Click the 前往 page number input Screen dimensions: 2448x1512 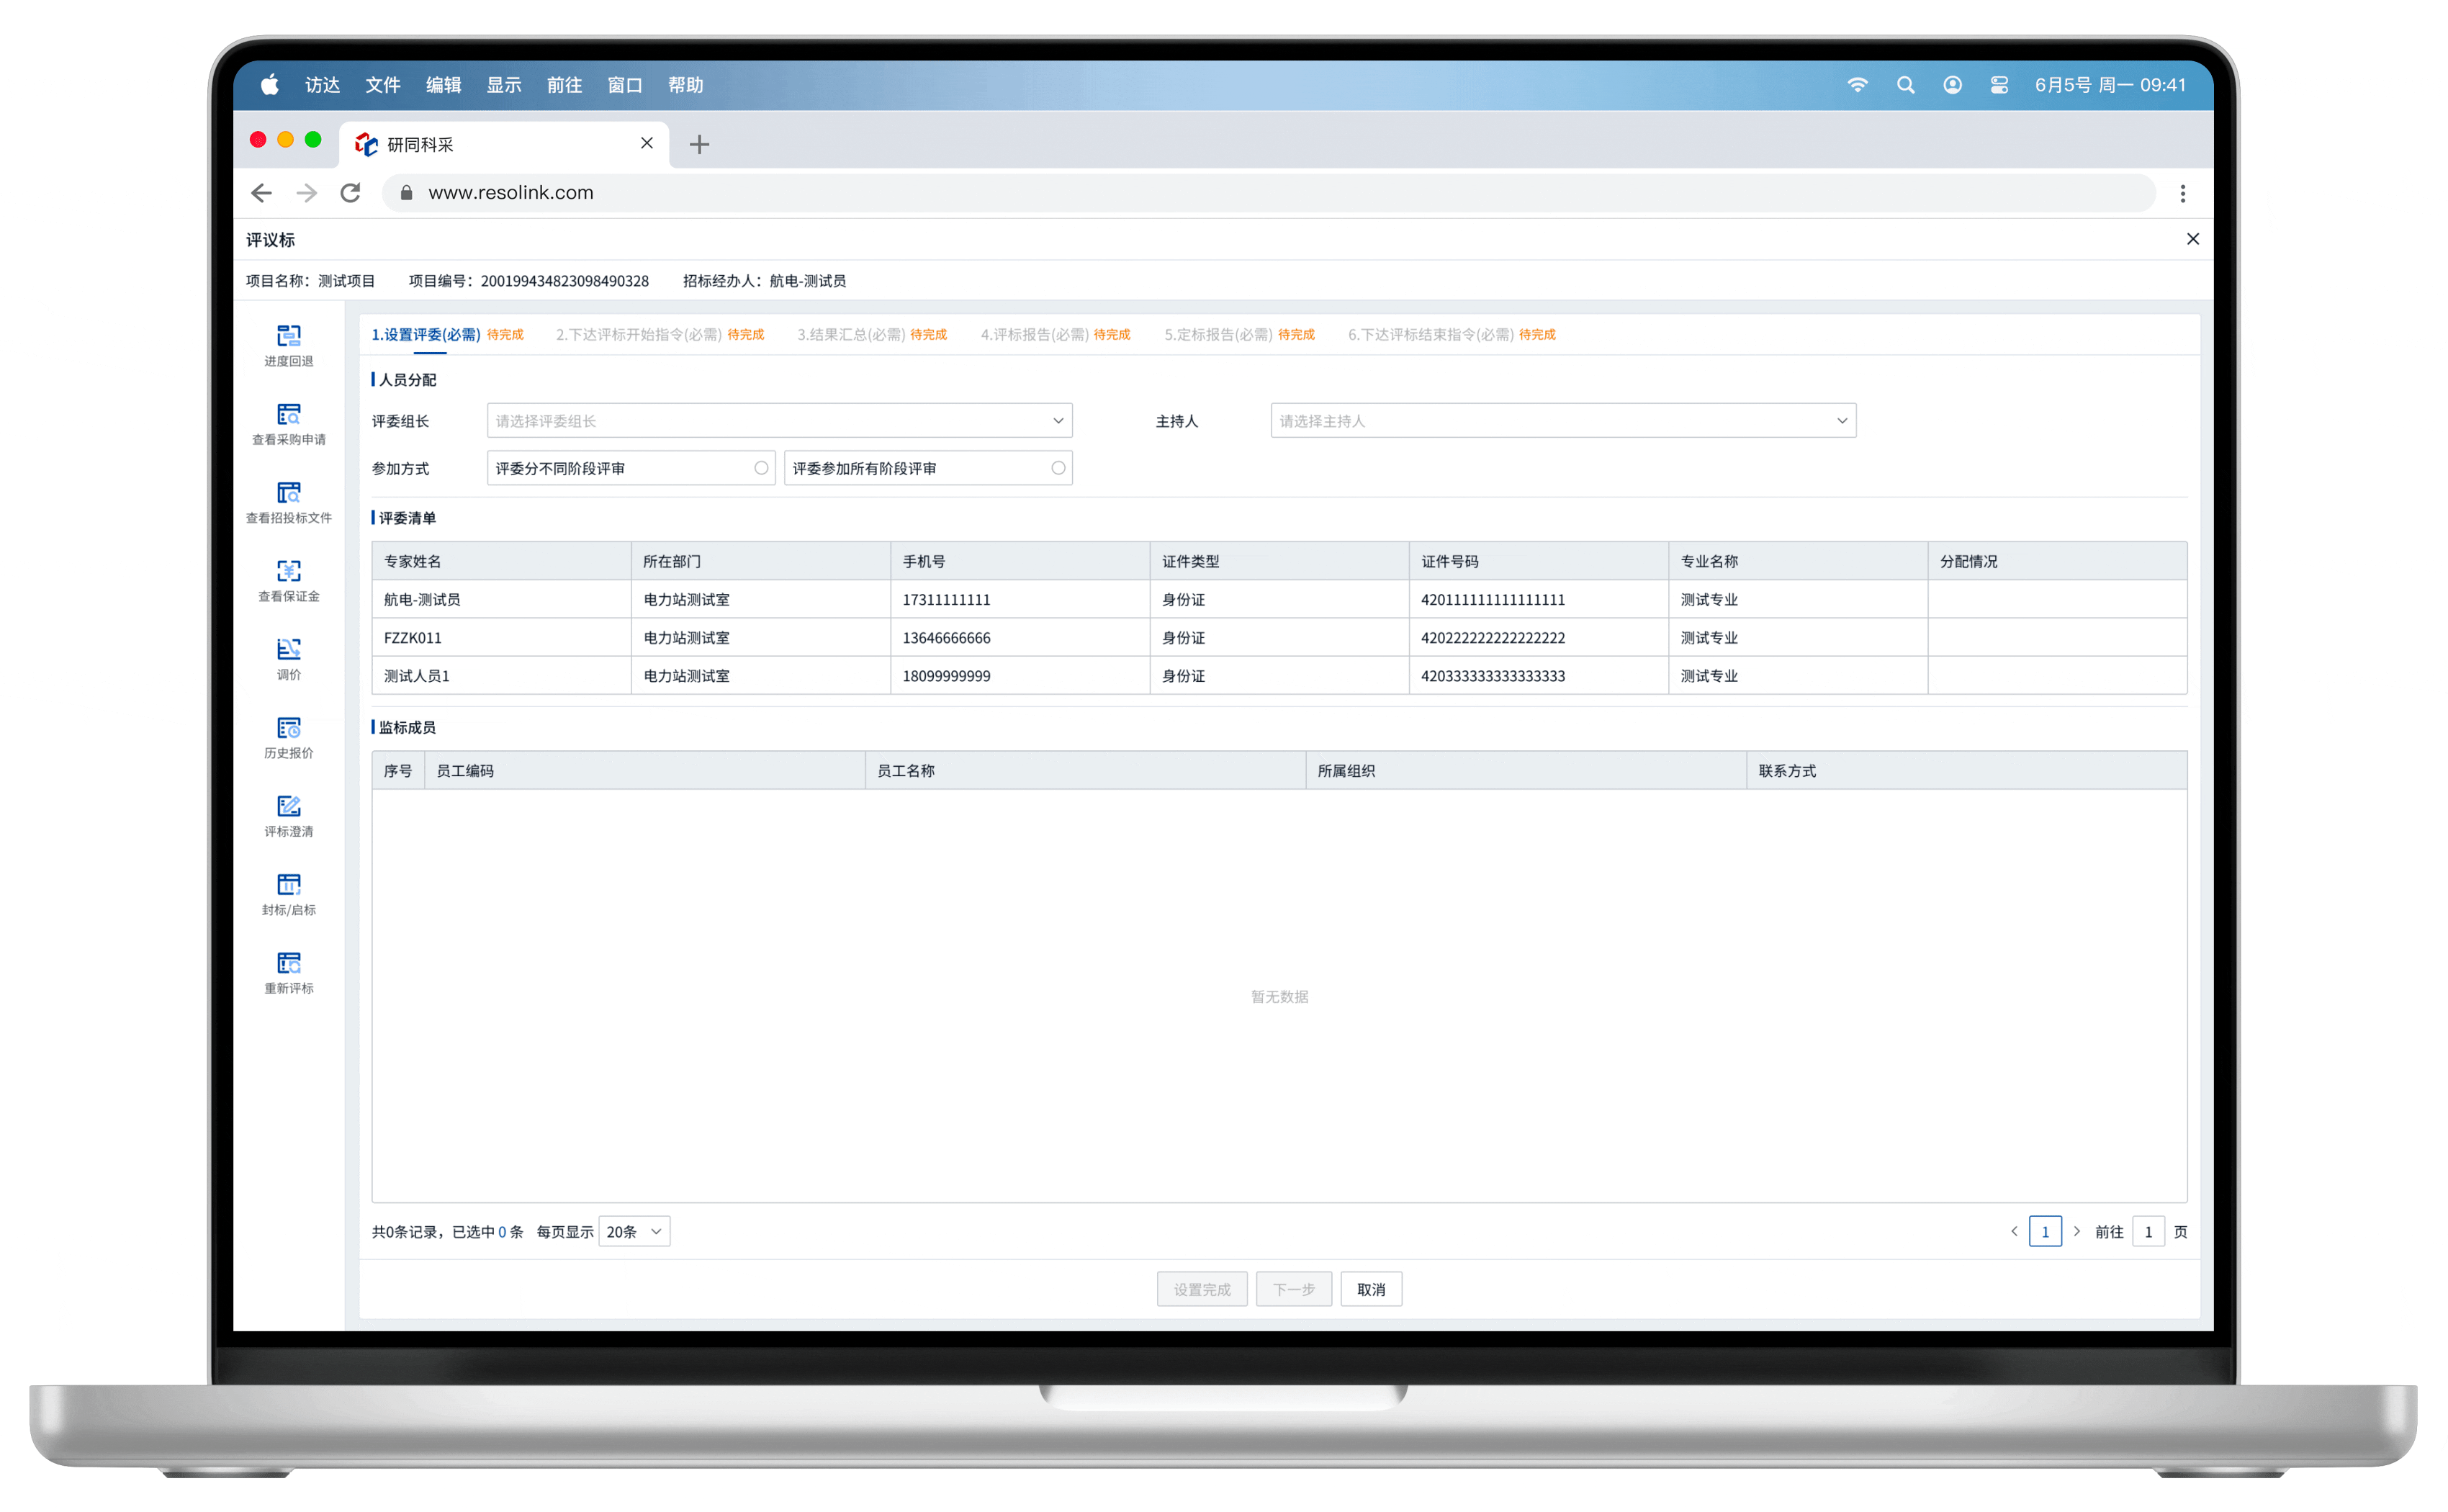(2148, 1232)
